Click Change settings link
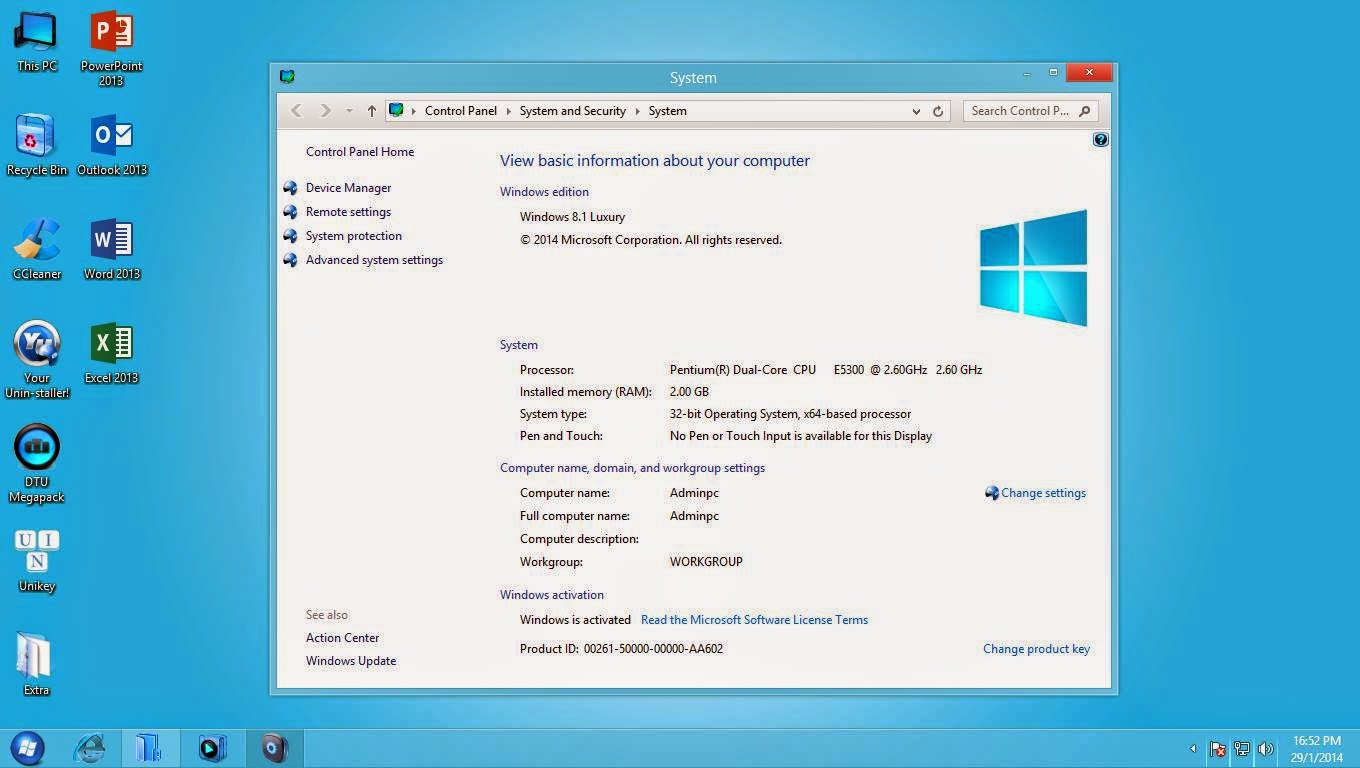The image size is (1360, 768). tap(1043, 493)
